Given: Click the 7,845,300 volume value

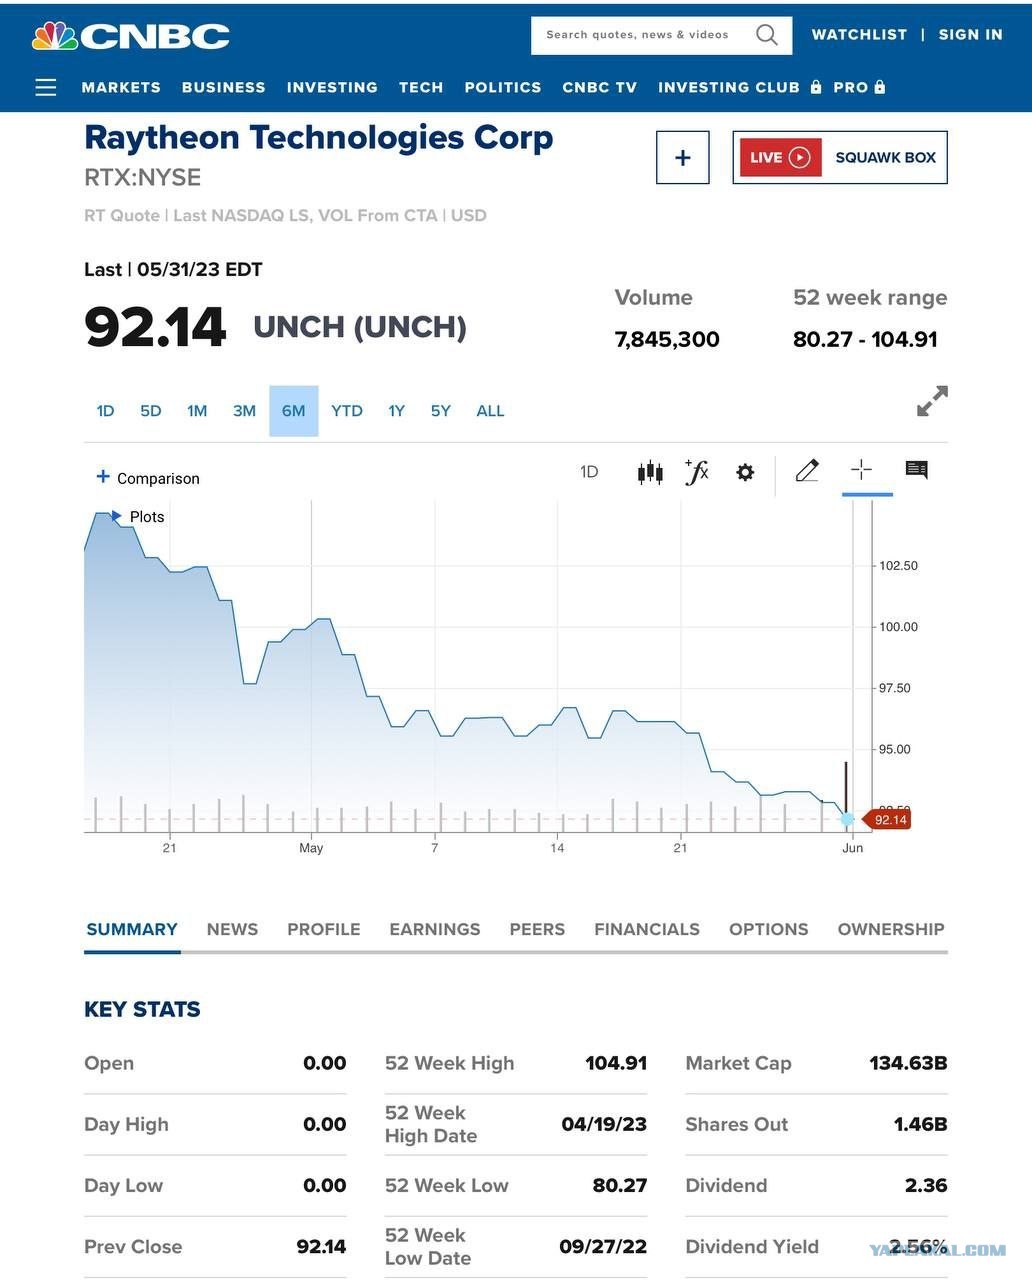Looking at the screenshot, I should tap(667, 339).
